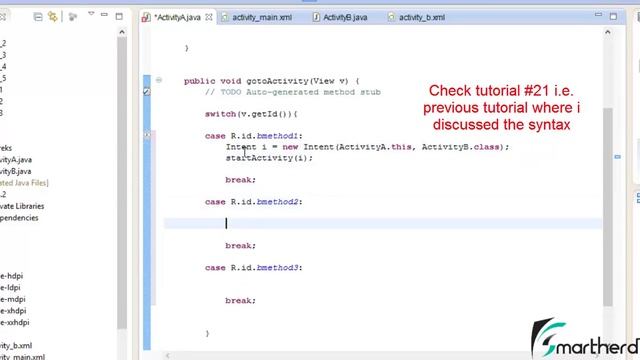Click the Package Explorer vertical scrollbar thumb
This screenshot has height=360, width=640.
click(x=122, y=182)
